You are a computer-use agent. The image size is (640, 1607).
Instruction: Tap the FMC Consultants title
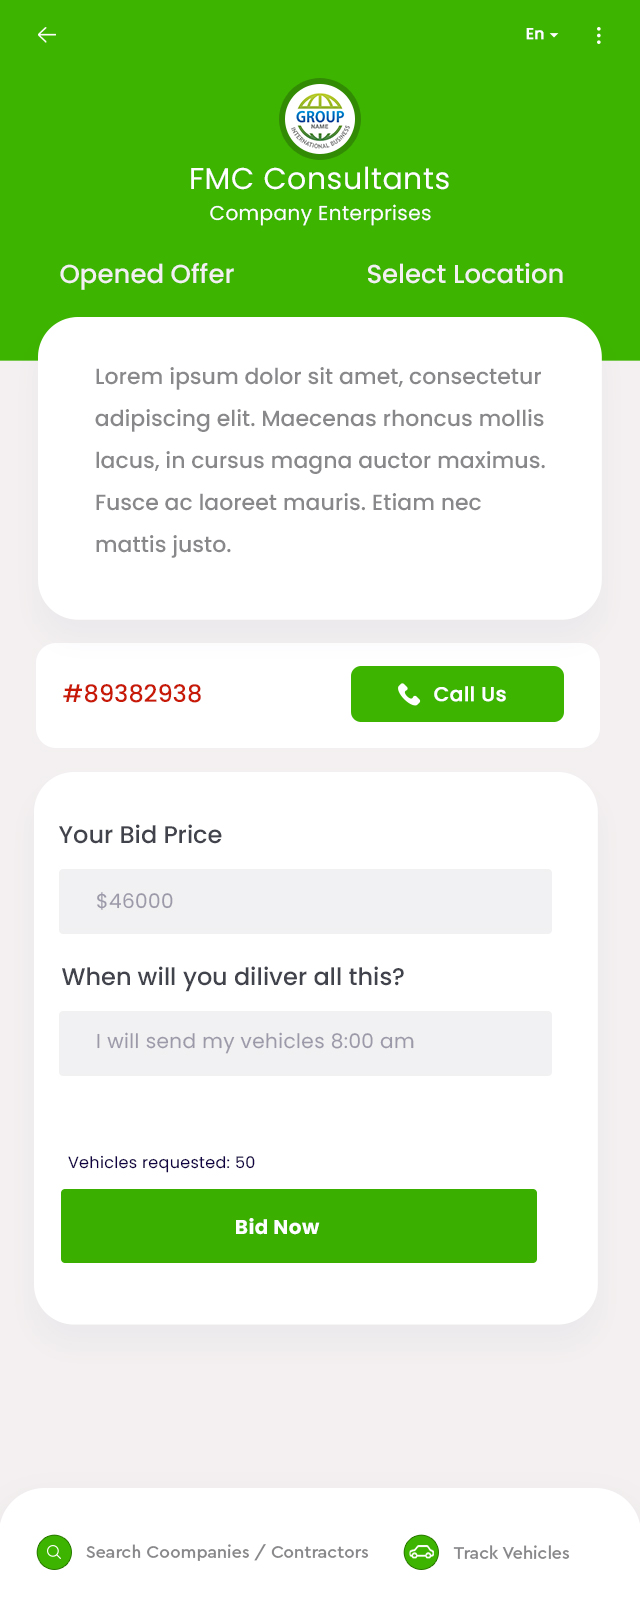pos(320,179)
